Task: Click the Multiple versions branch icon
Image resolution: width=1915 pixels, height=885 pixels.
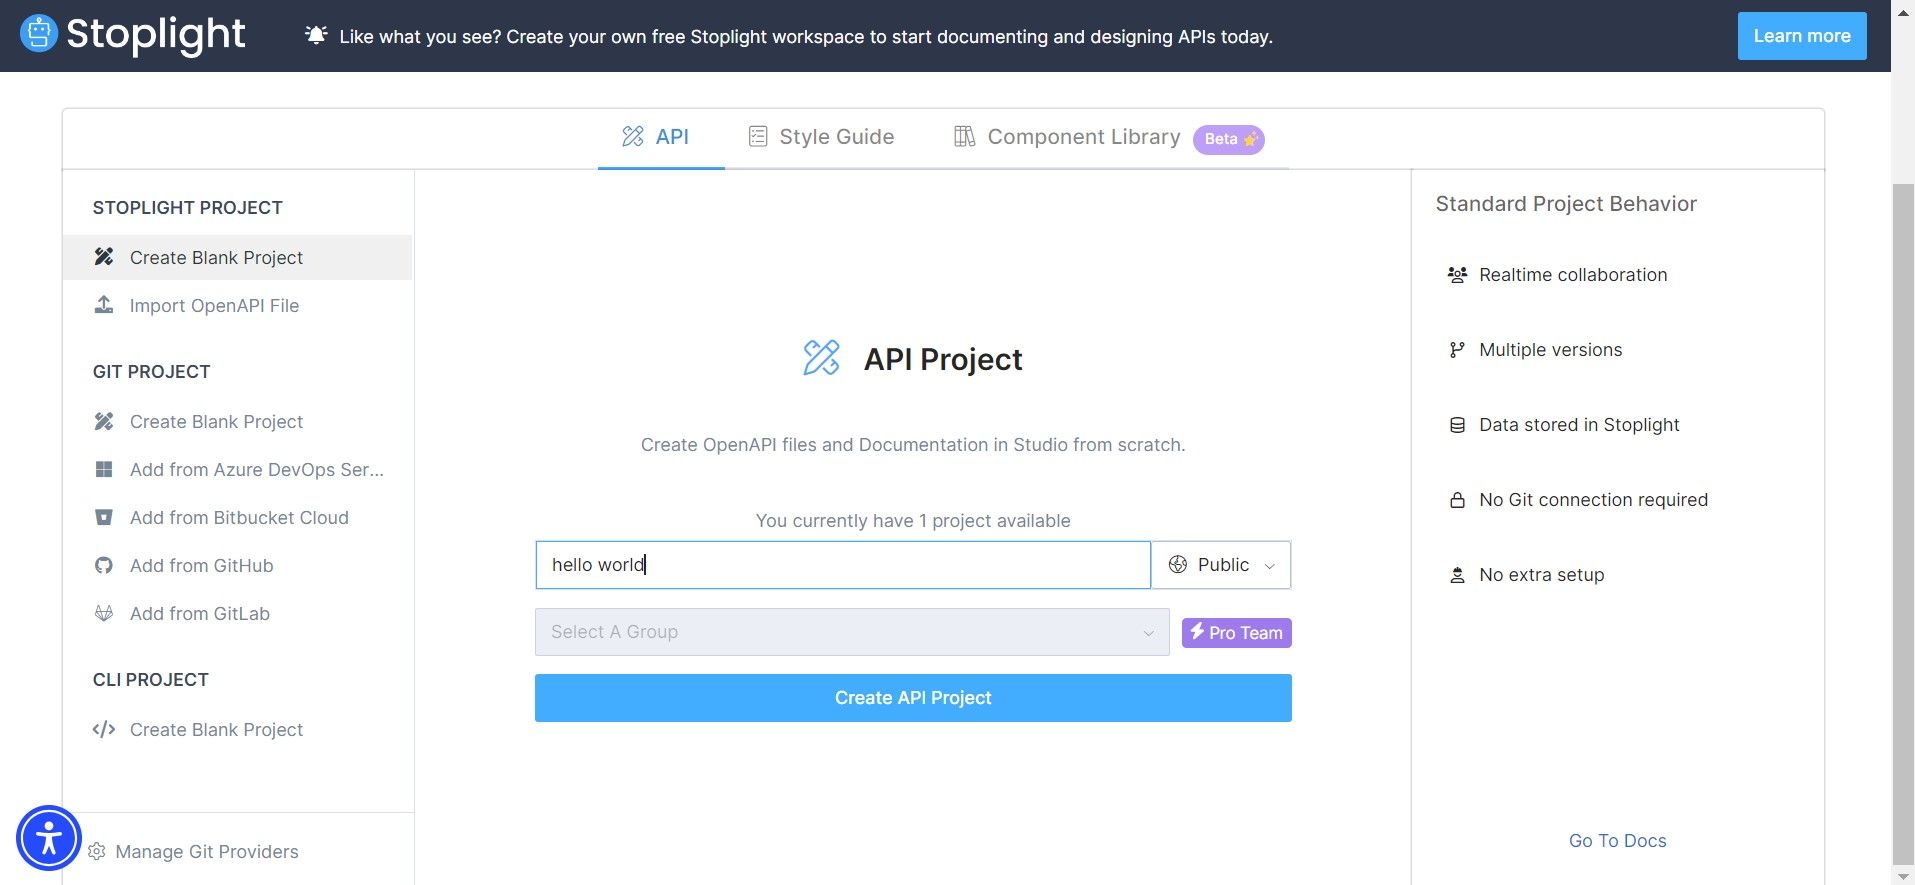Action: click(x=1458, y=350)
